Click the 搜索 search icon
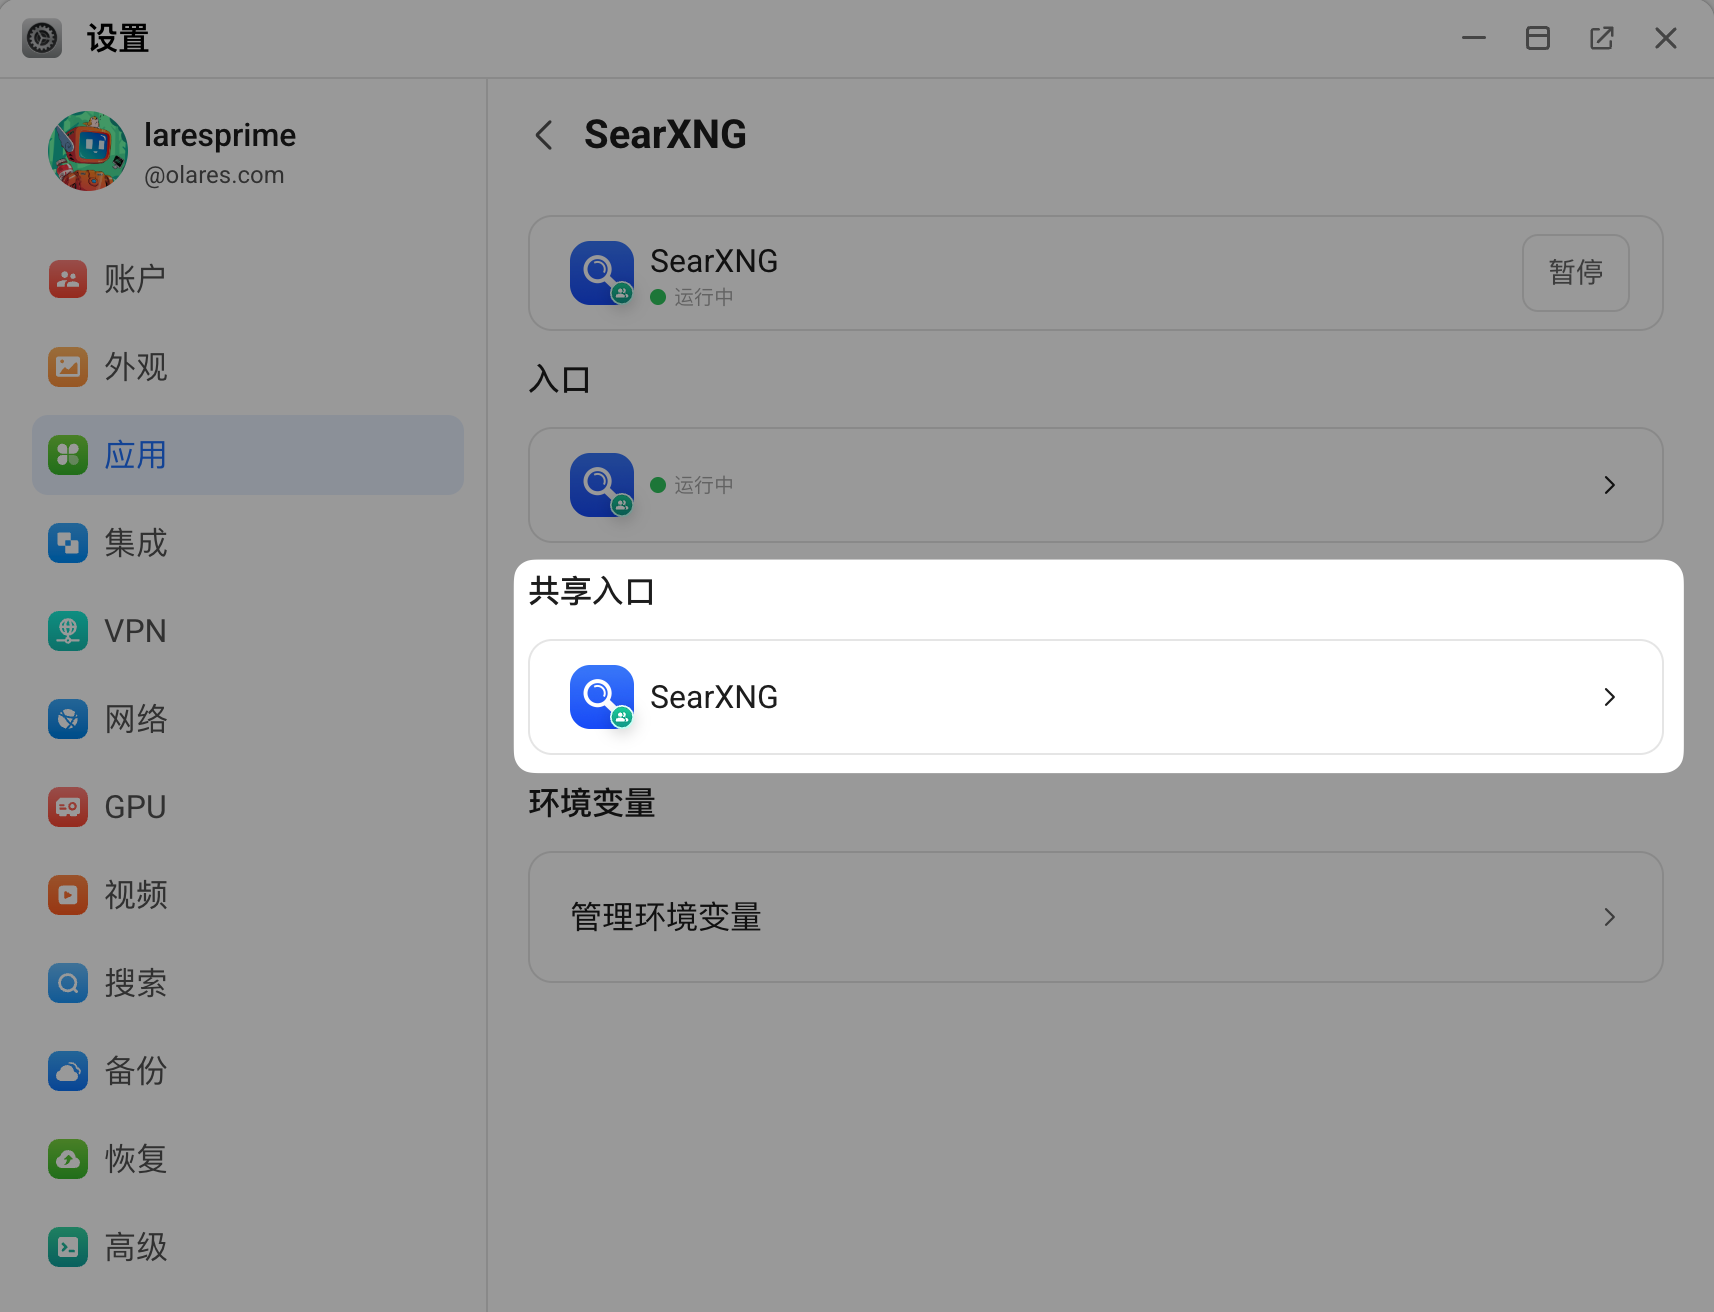Screen dimensions: 1714x1312 coord(68,983)
